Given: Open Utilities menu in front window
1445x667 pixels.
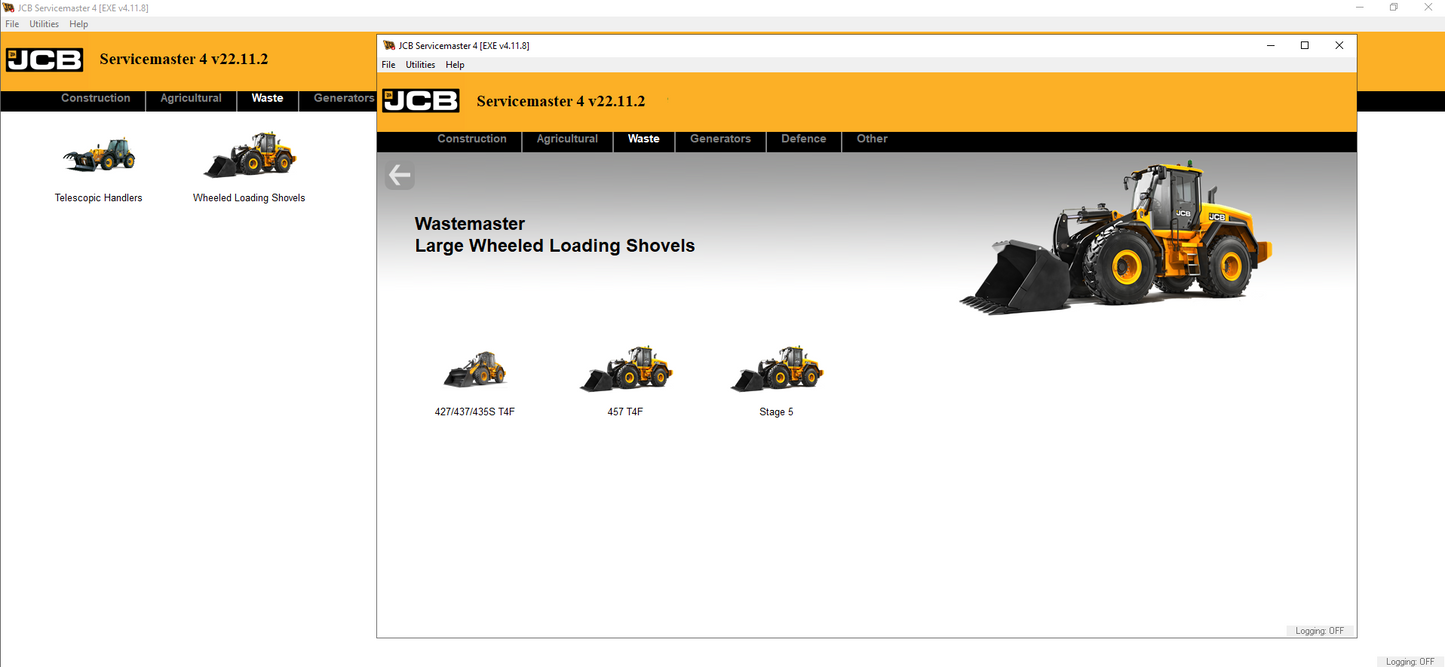Looking at the screenshot, I should coord(420,65).
